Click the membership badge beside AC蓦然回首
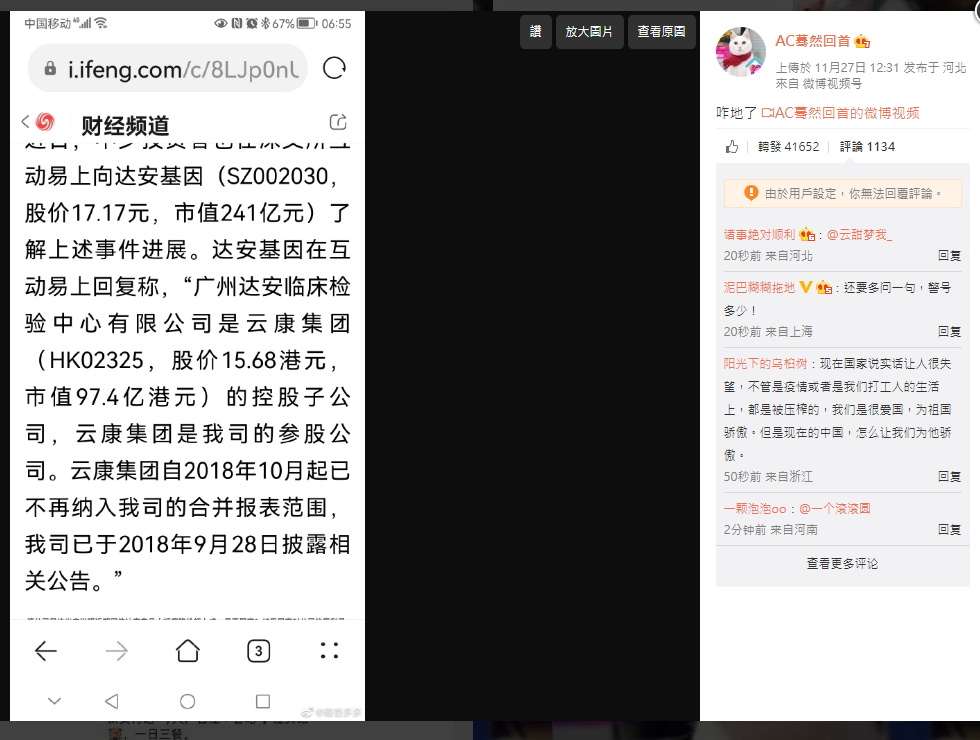 pos(862,41)
